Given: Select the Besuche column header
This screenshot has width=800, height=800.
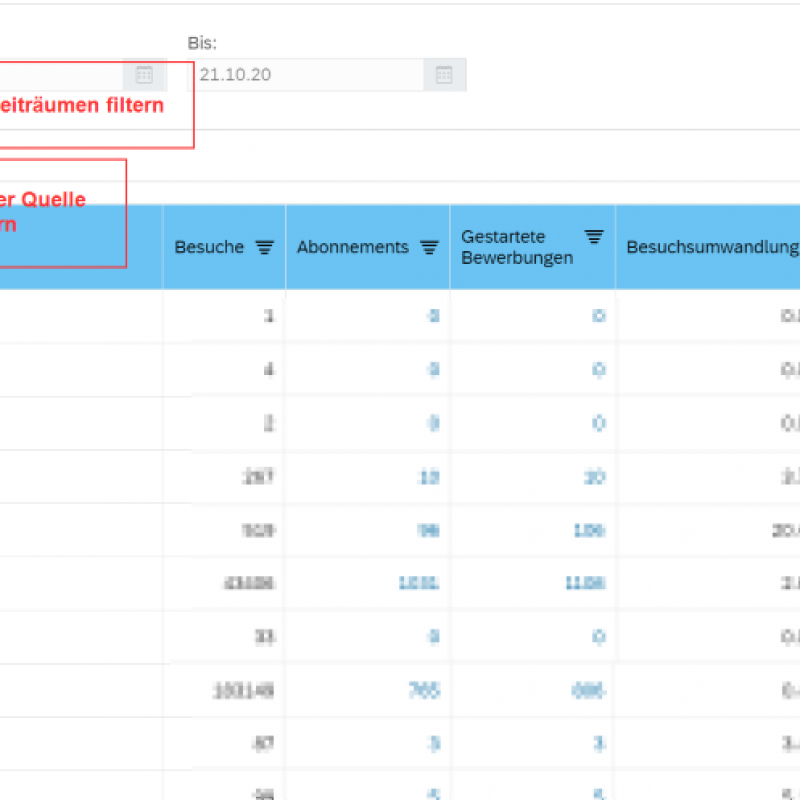Looking at the screenshot, I should (x=209, y=248).
